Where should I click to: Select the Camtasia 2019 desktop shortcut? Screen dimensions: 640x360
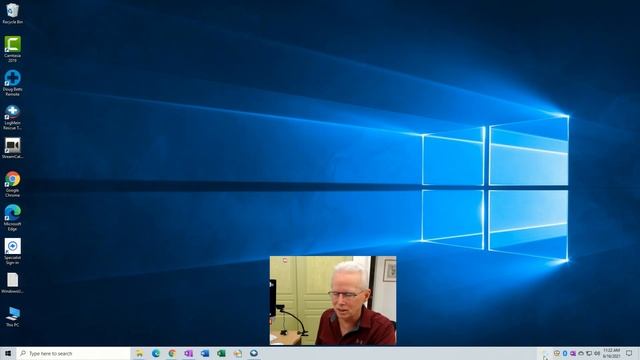click(12, 49)
